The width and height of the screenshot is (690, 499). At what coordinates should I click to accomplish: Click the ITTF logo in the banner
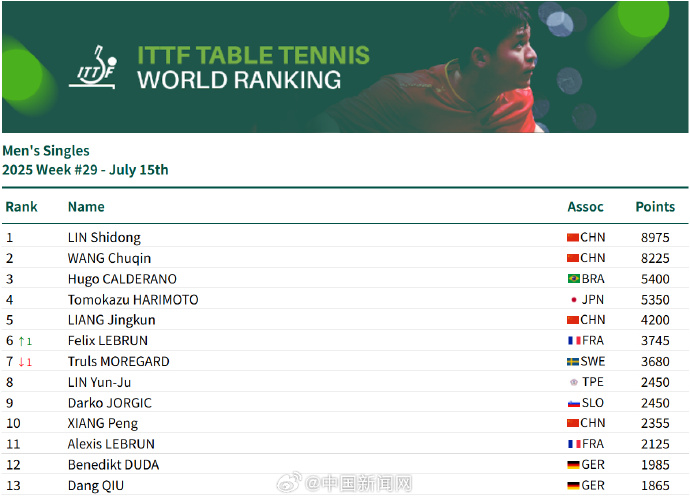[97, 65]
